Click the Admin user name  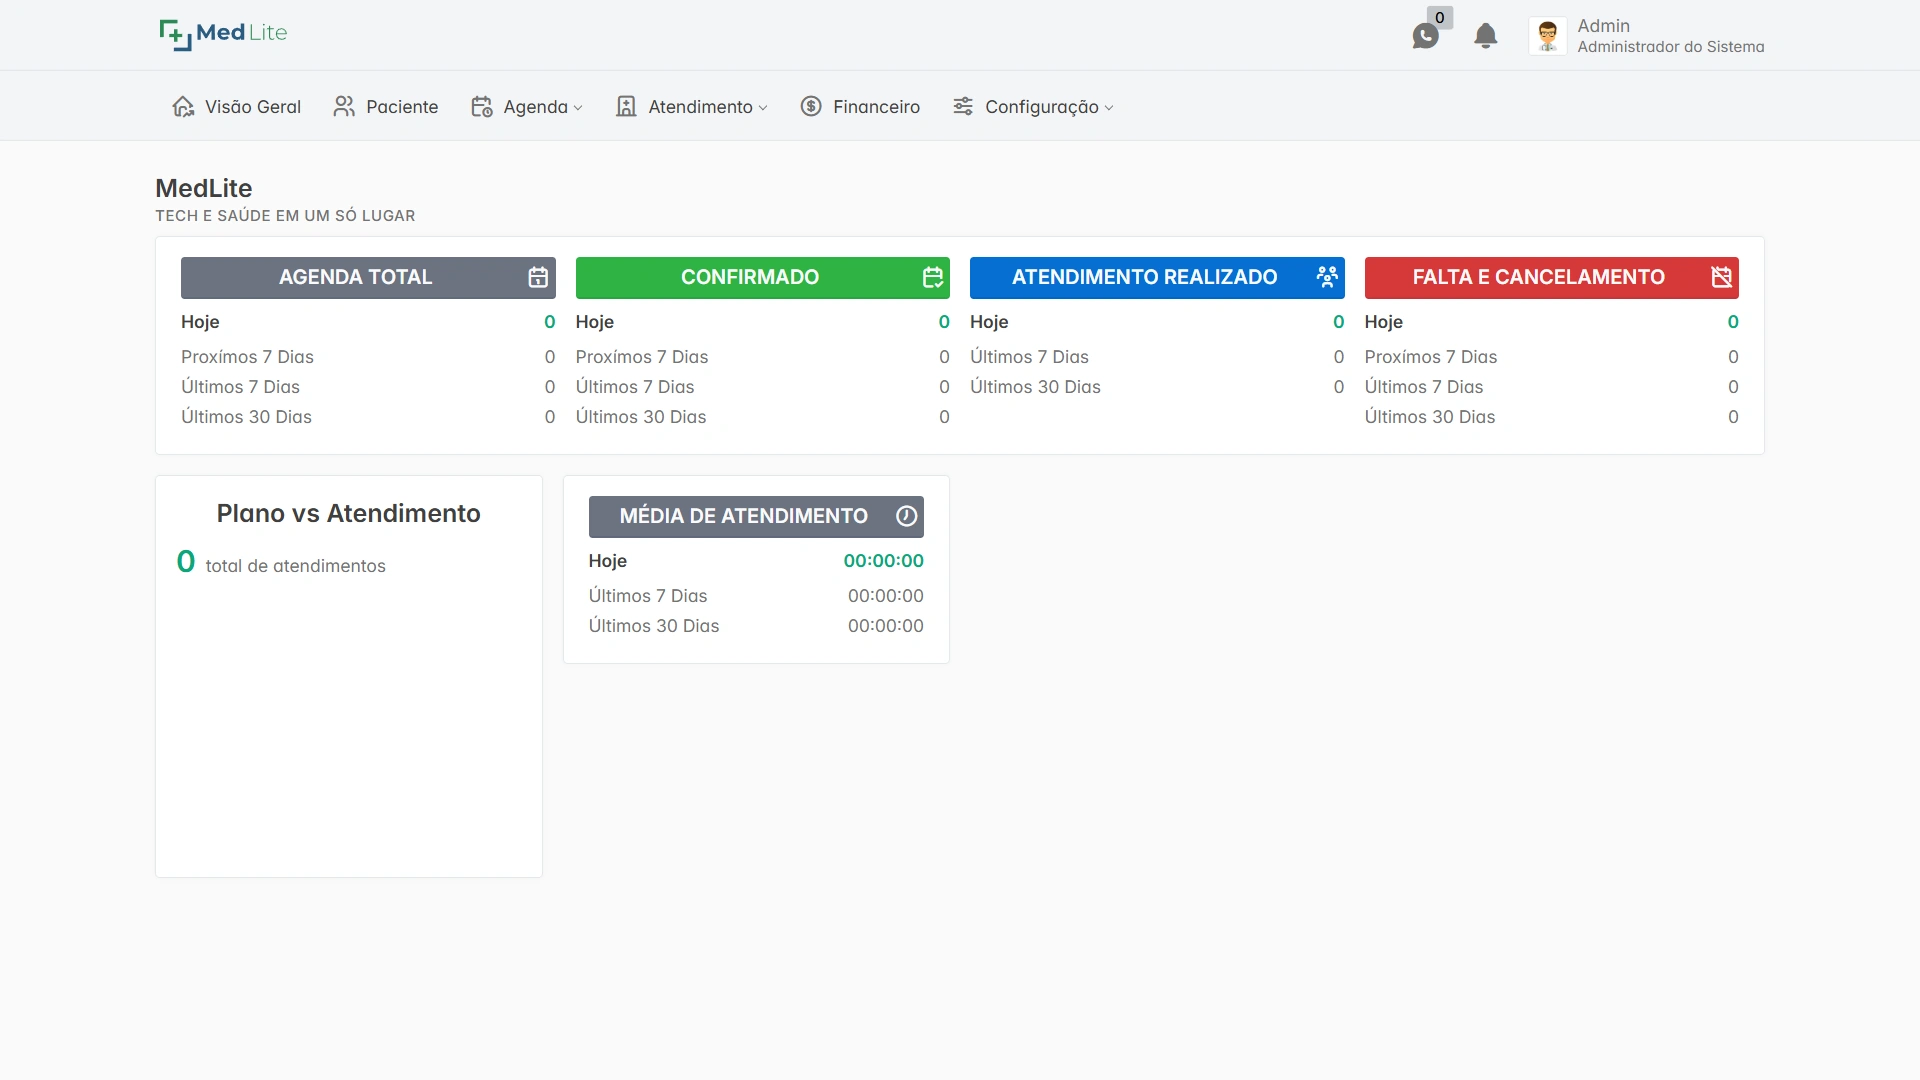[x=1603, y=26]
